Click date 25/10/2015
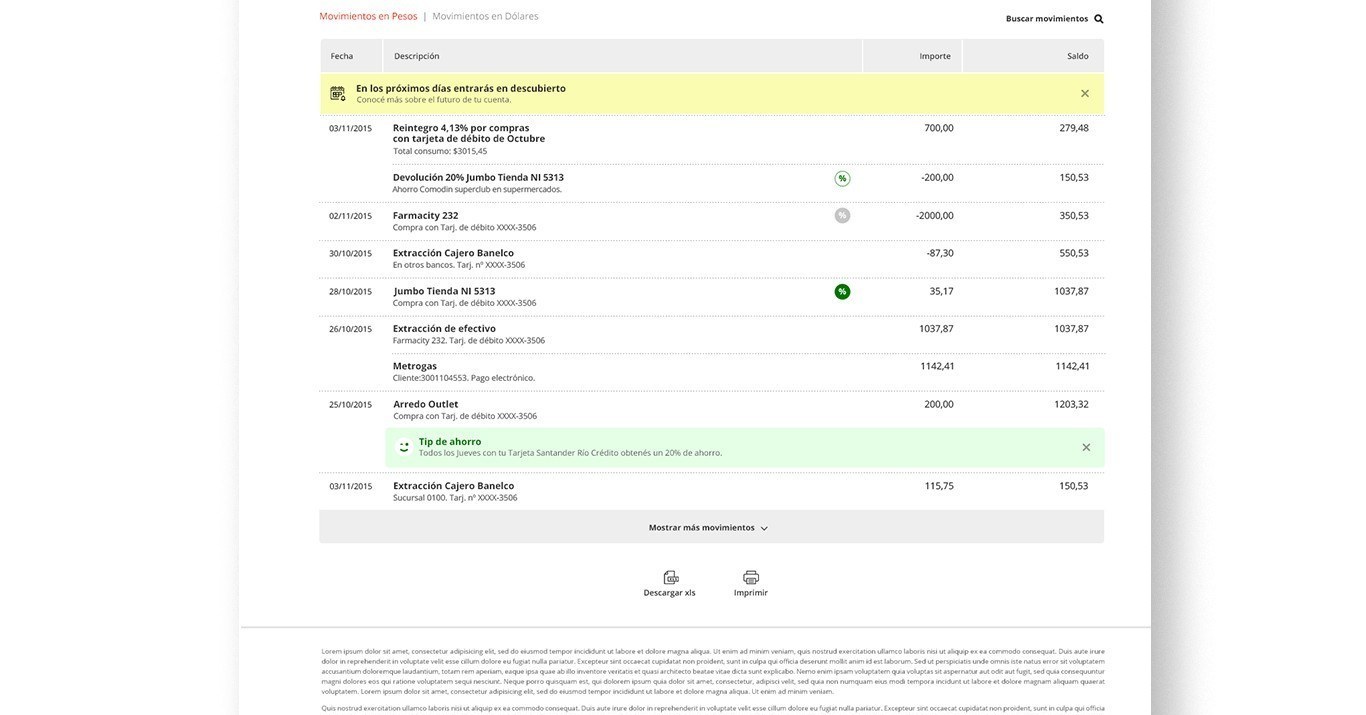The height and width of the screenshot is (715, 1366). 350,405
